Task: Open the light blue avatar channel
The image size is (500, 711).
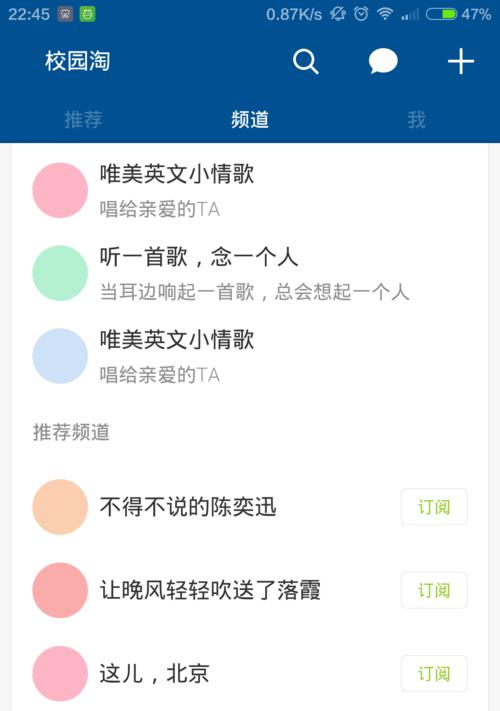Action: (x=60, y=356)
